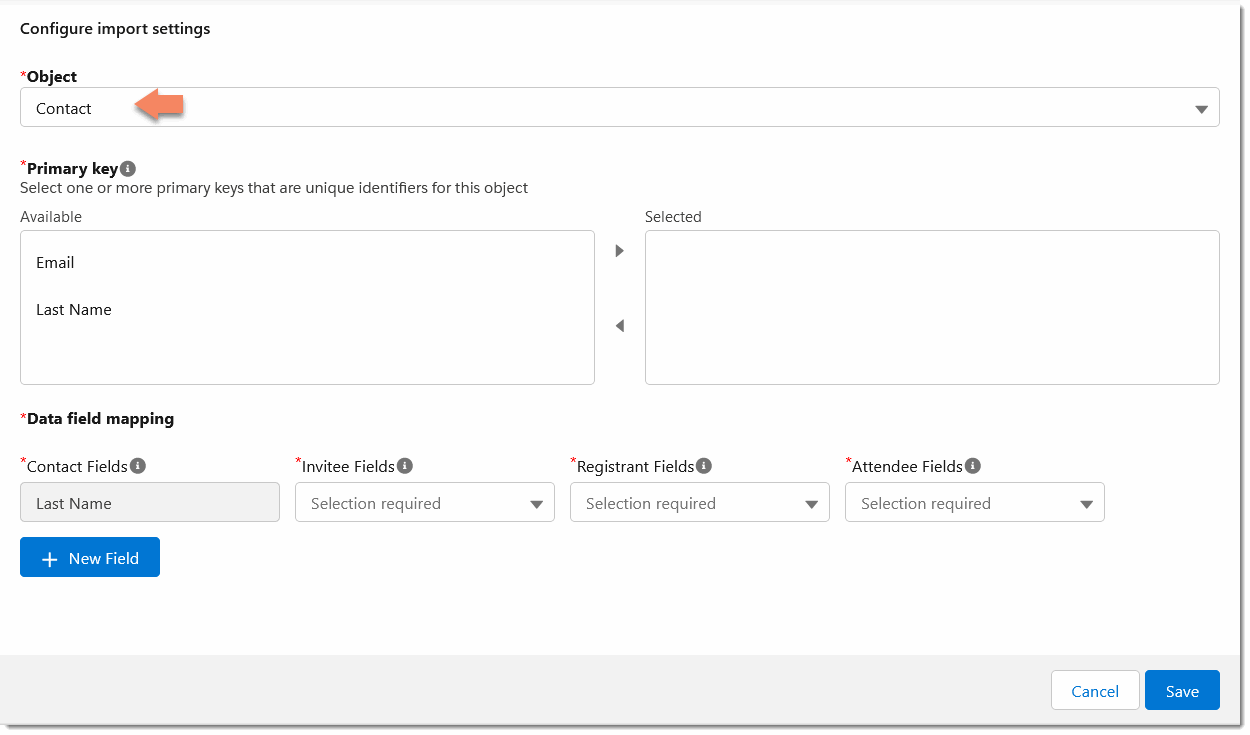Open the Invitee Fields selection dropdown
Screen dimensions: 1250x735
pyautogui.click(x=424, y=502)
